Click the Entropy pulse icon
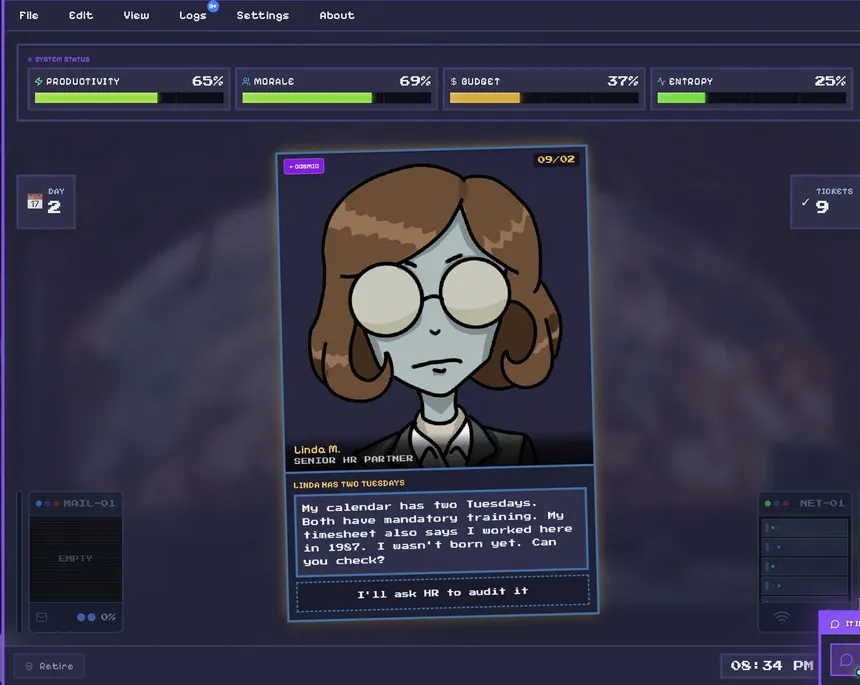Image resolution: width=860 pixels, height=685 pixels. coord(661,81)
